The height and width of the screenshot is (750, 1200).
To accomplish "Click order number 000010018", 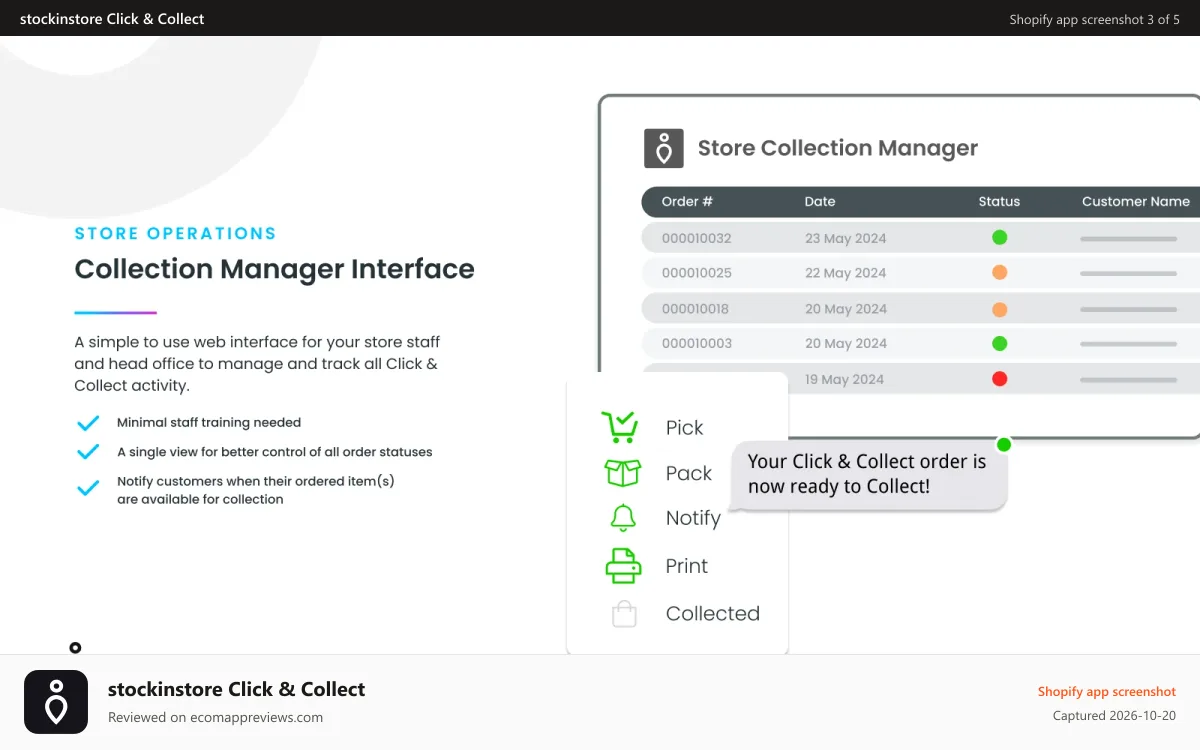I will click(695, 309).
